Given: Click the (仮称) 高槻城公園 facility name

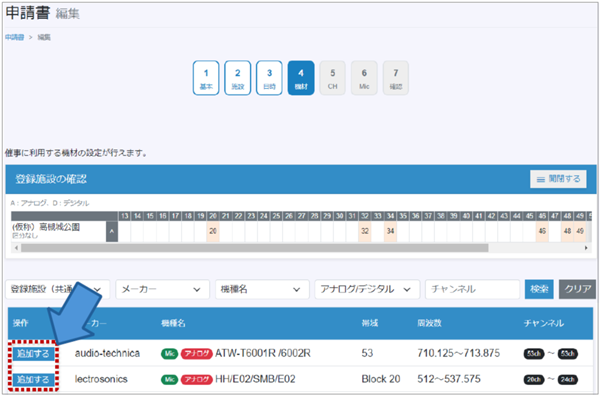Looking at the screenshot, I should point(46,227).
